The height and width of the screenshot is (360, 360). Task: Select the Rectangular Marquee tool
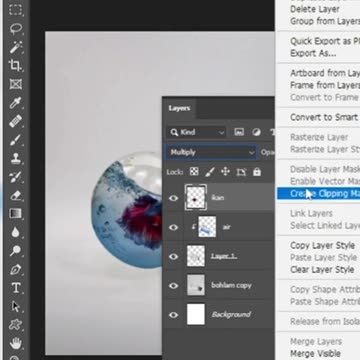click(x=15, y=10)
